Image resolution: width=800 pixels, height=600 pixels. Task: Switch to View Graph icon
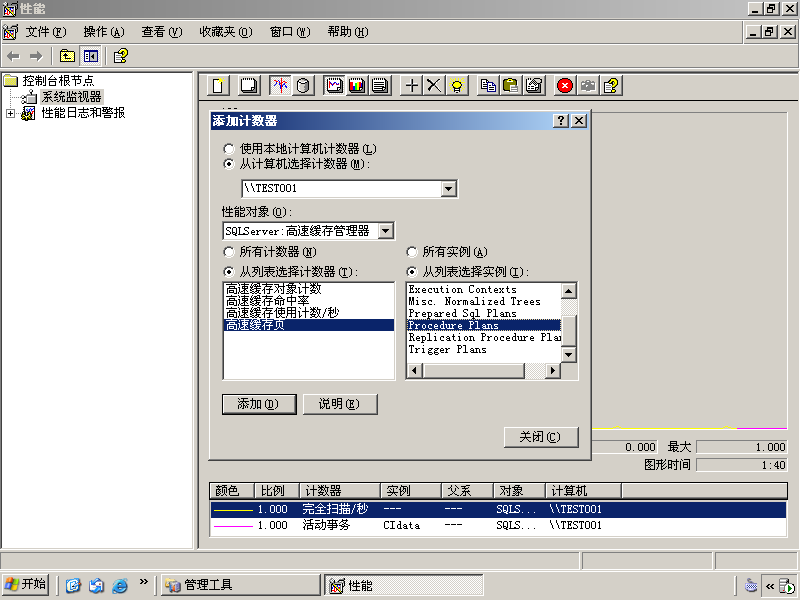pos(335,86)
